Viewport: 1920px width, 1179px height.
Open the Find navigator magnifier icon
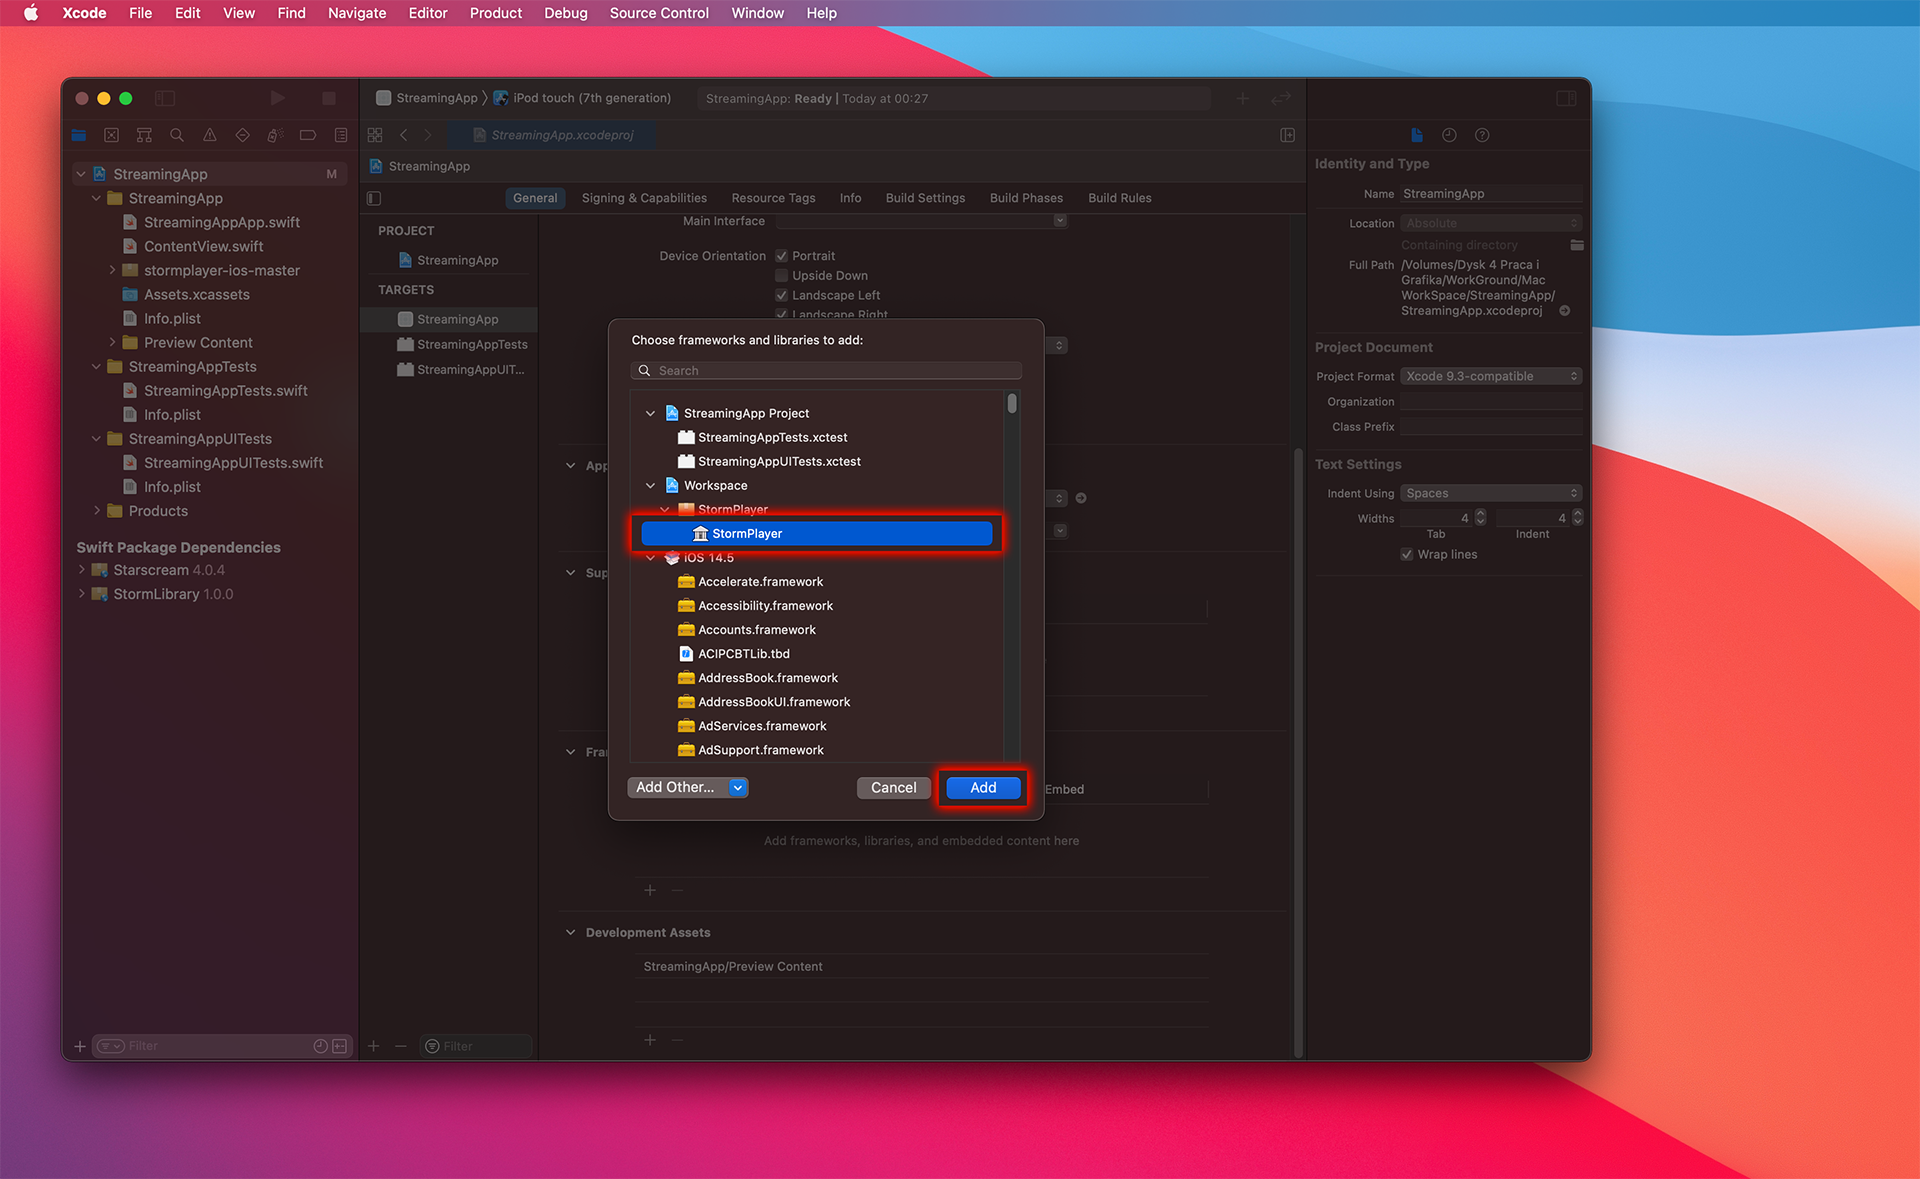pyautogui.click(x=177, y=135)
